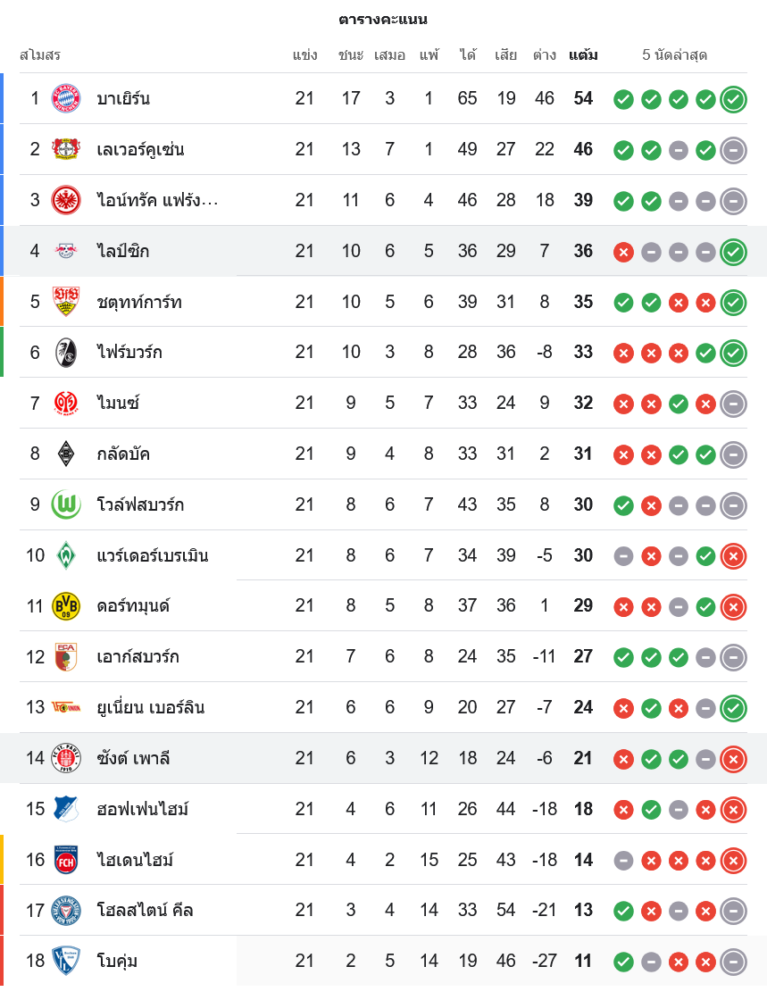Click the ตารางคะแนน table title
This screenshot has height=1000, width=767.
(x=383, y=19)
